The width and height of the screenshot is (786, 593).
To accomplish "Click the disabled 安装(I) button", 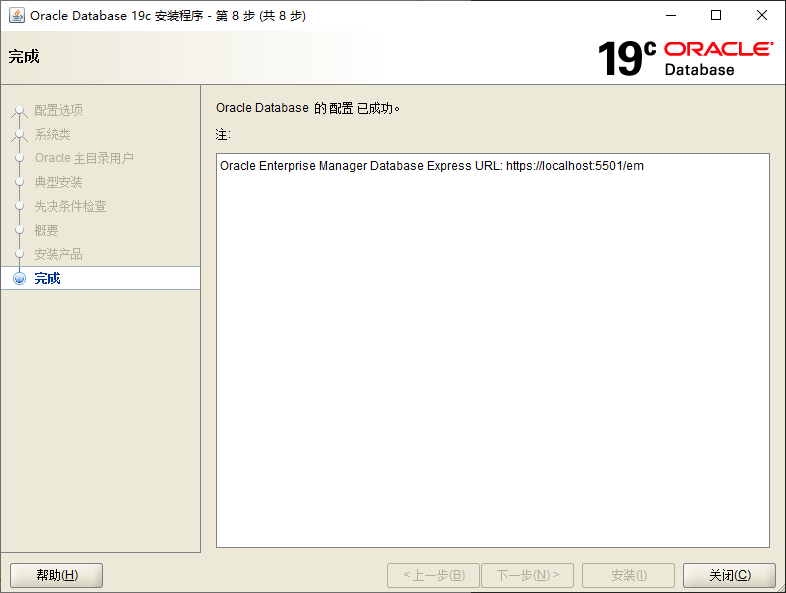I will (628, 575).
